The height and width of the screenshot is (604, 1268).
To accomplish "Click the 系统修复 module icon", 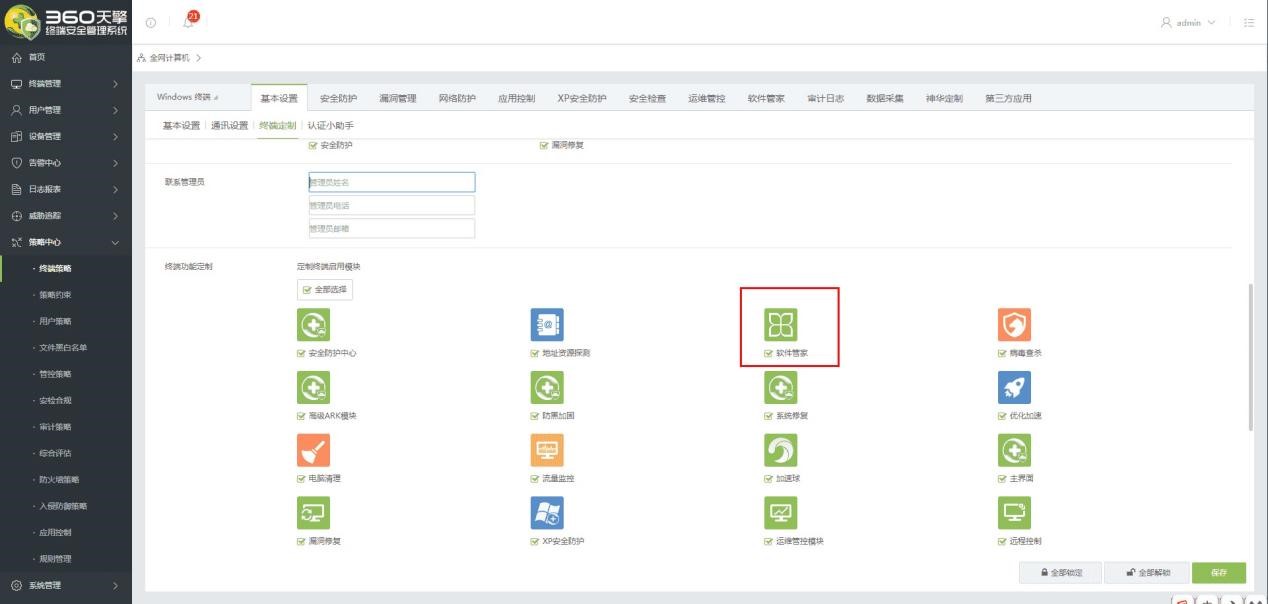I will [780, 387].
